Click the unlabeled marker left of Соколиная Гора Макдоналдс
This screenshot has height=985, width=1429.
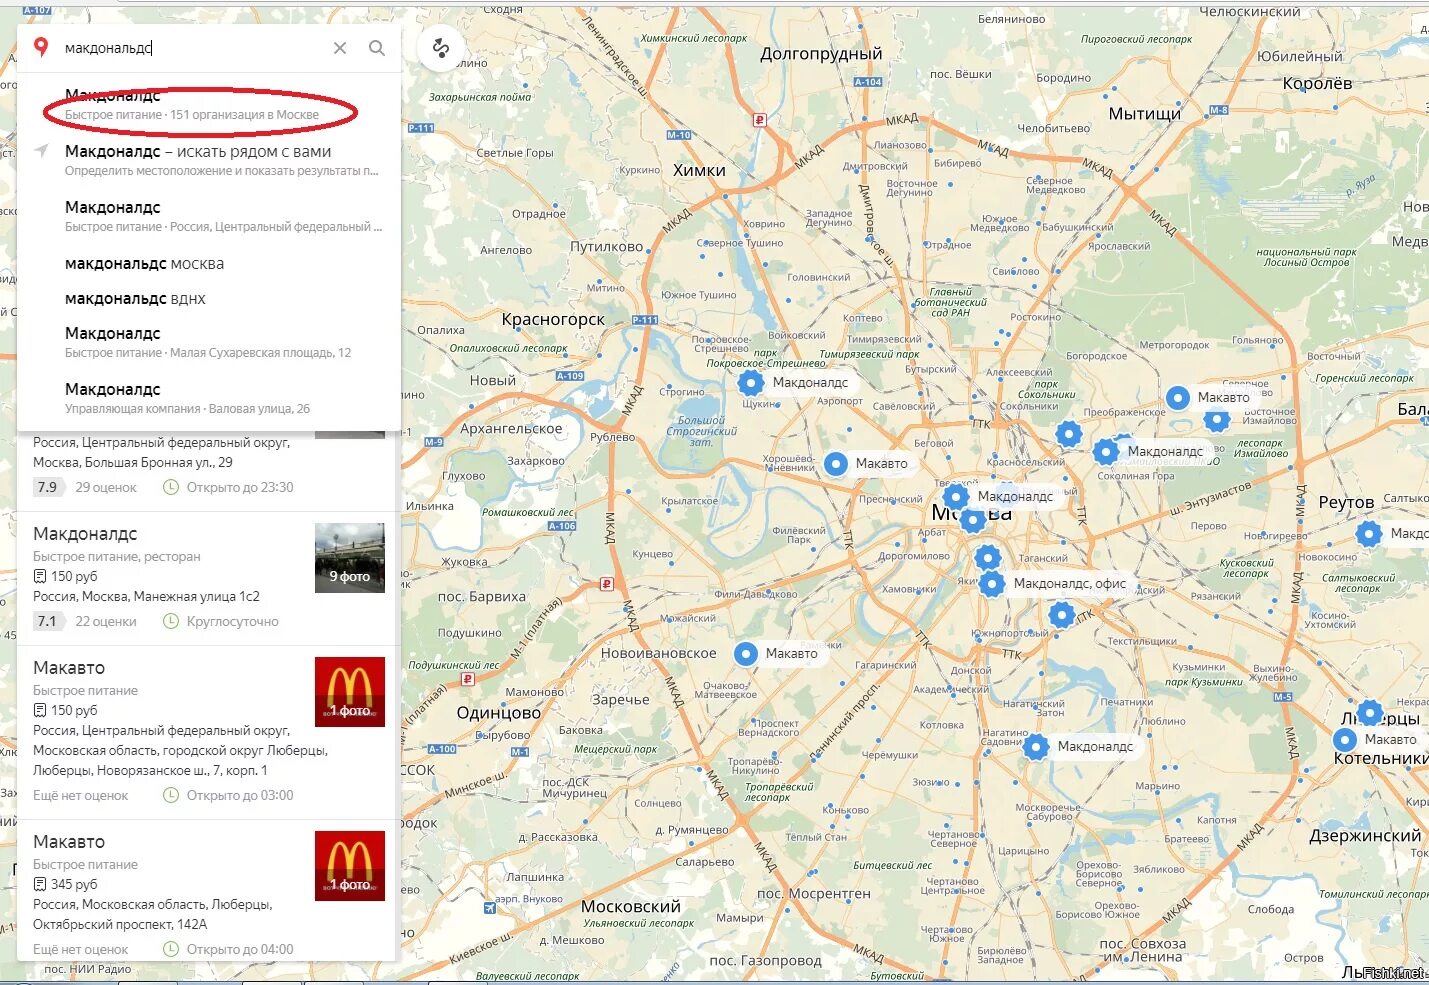[x=1069, y=434]
